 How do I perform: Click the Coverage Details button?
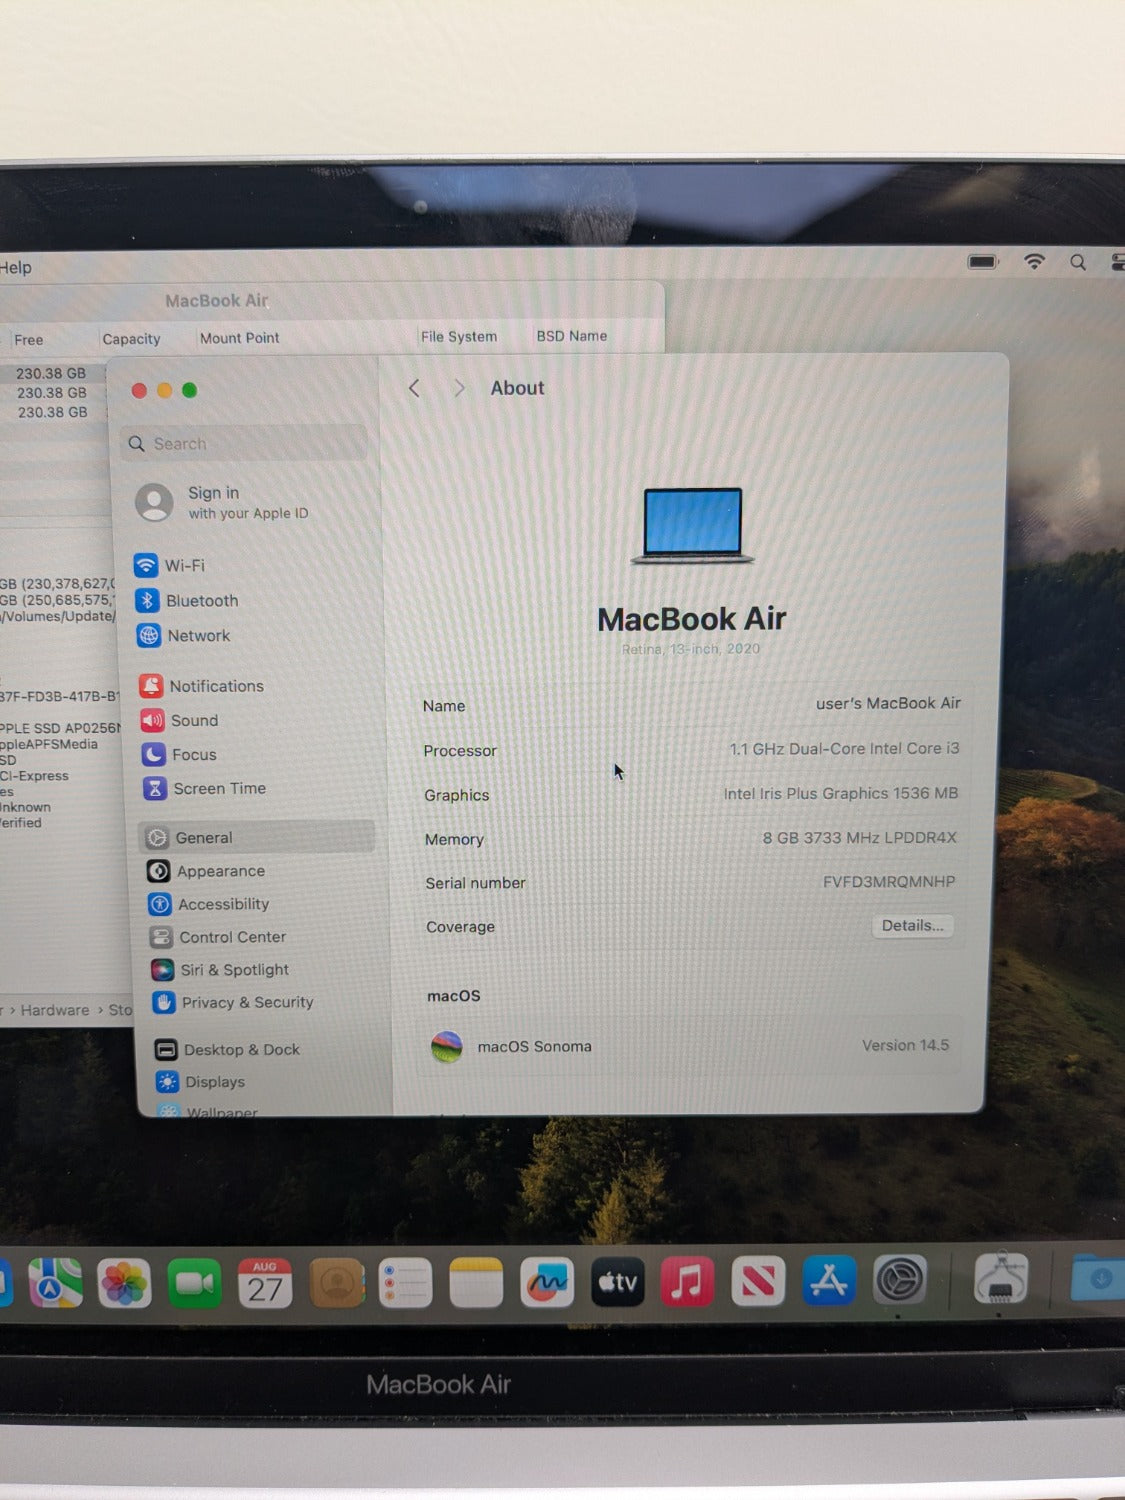pyautogui.click(x=912, y=926)
